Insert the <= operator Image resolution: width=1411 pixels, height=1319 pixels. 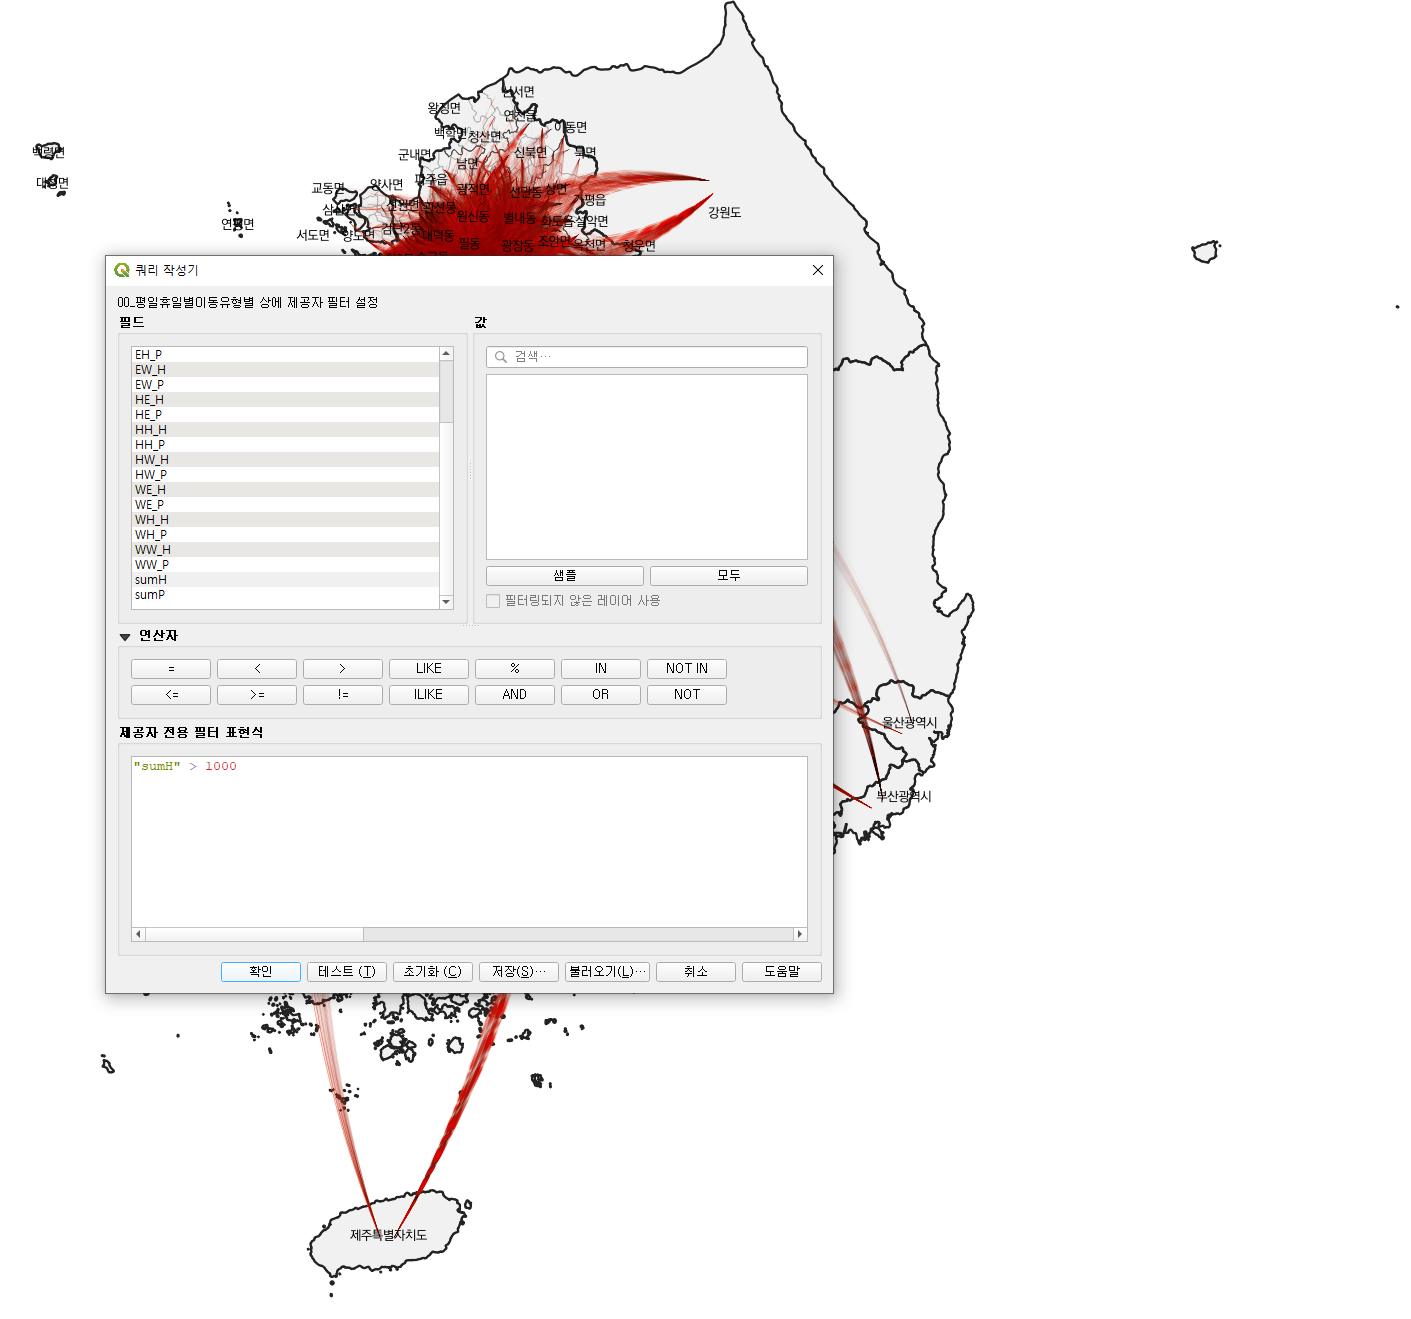pos(171,695)
